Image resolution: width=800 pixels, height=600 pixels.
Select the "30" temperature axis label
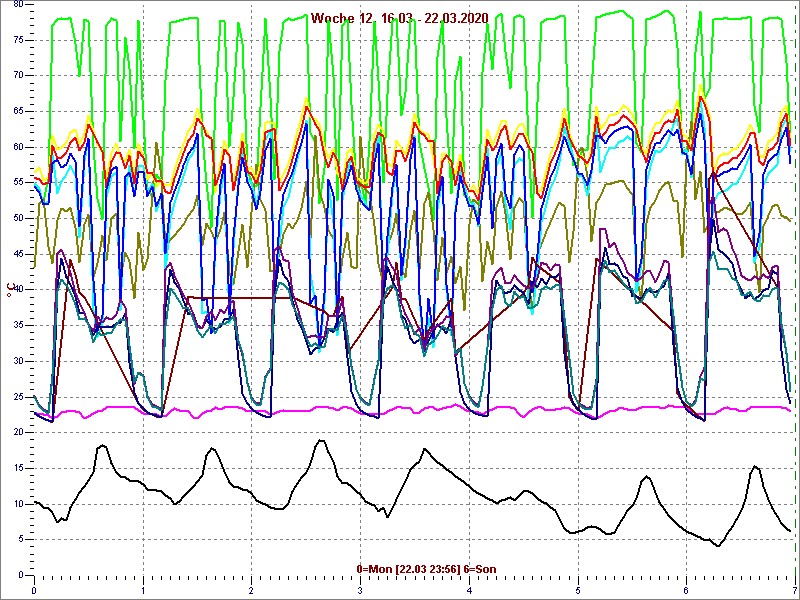click(18, 361)
